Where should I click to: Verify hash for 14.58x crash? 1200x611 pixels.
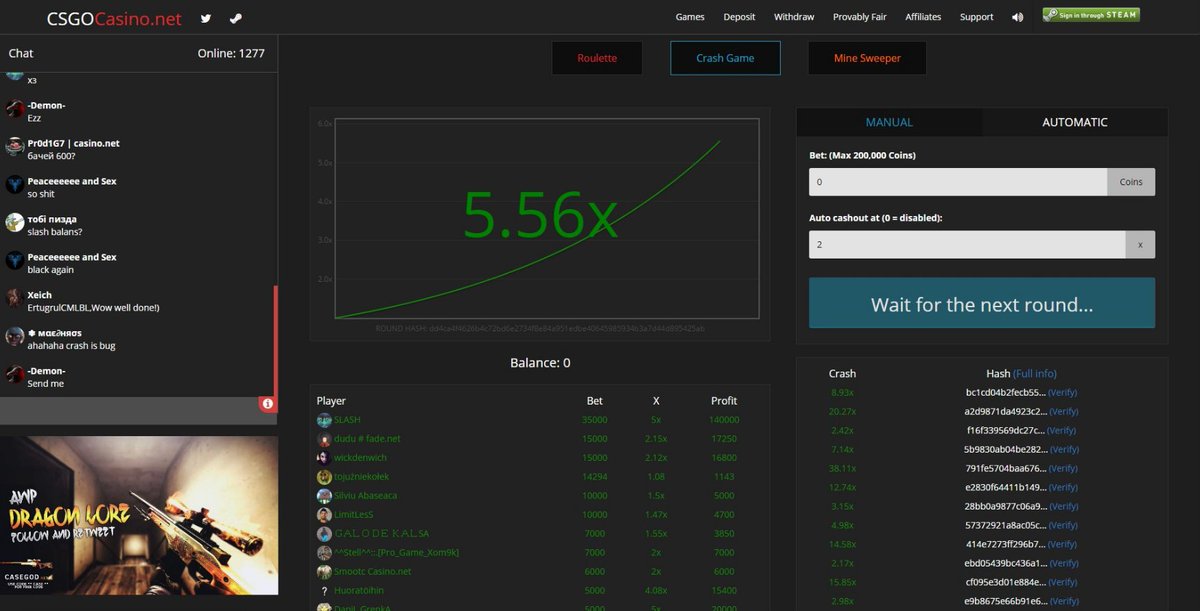click(1063, 544)
